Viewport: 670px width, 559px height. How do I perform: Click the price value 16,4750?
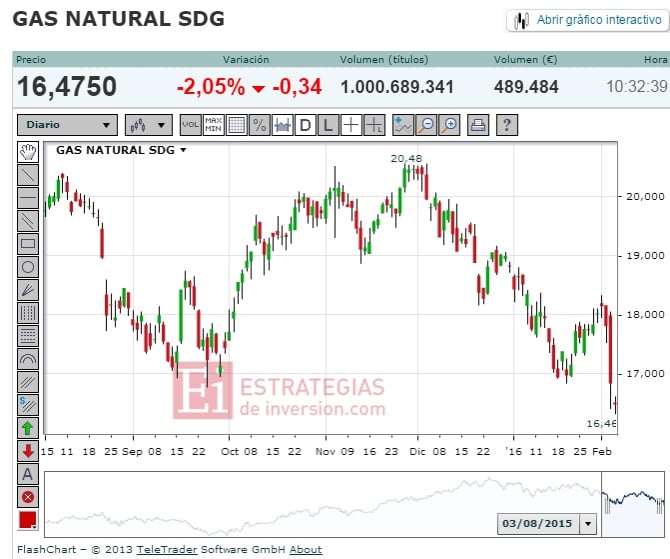click(x=67, y=87)
